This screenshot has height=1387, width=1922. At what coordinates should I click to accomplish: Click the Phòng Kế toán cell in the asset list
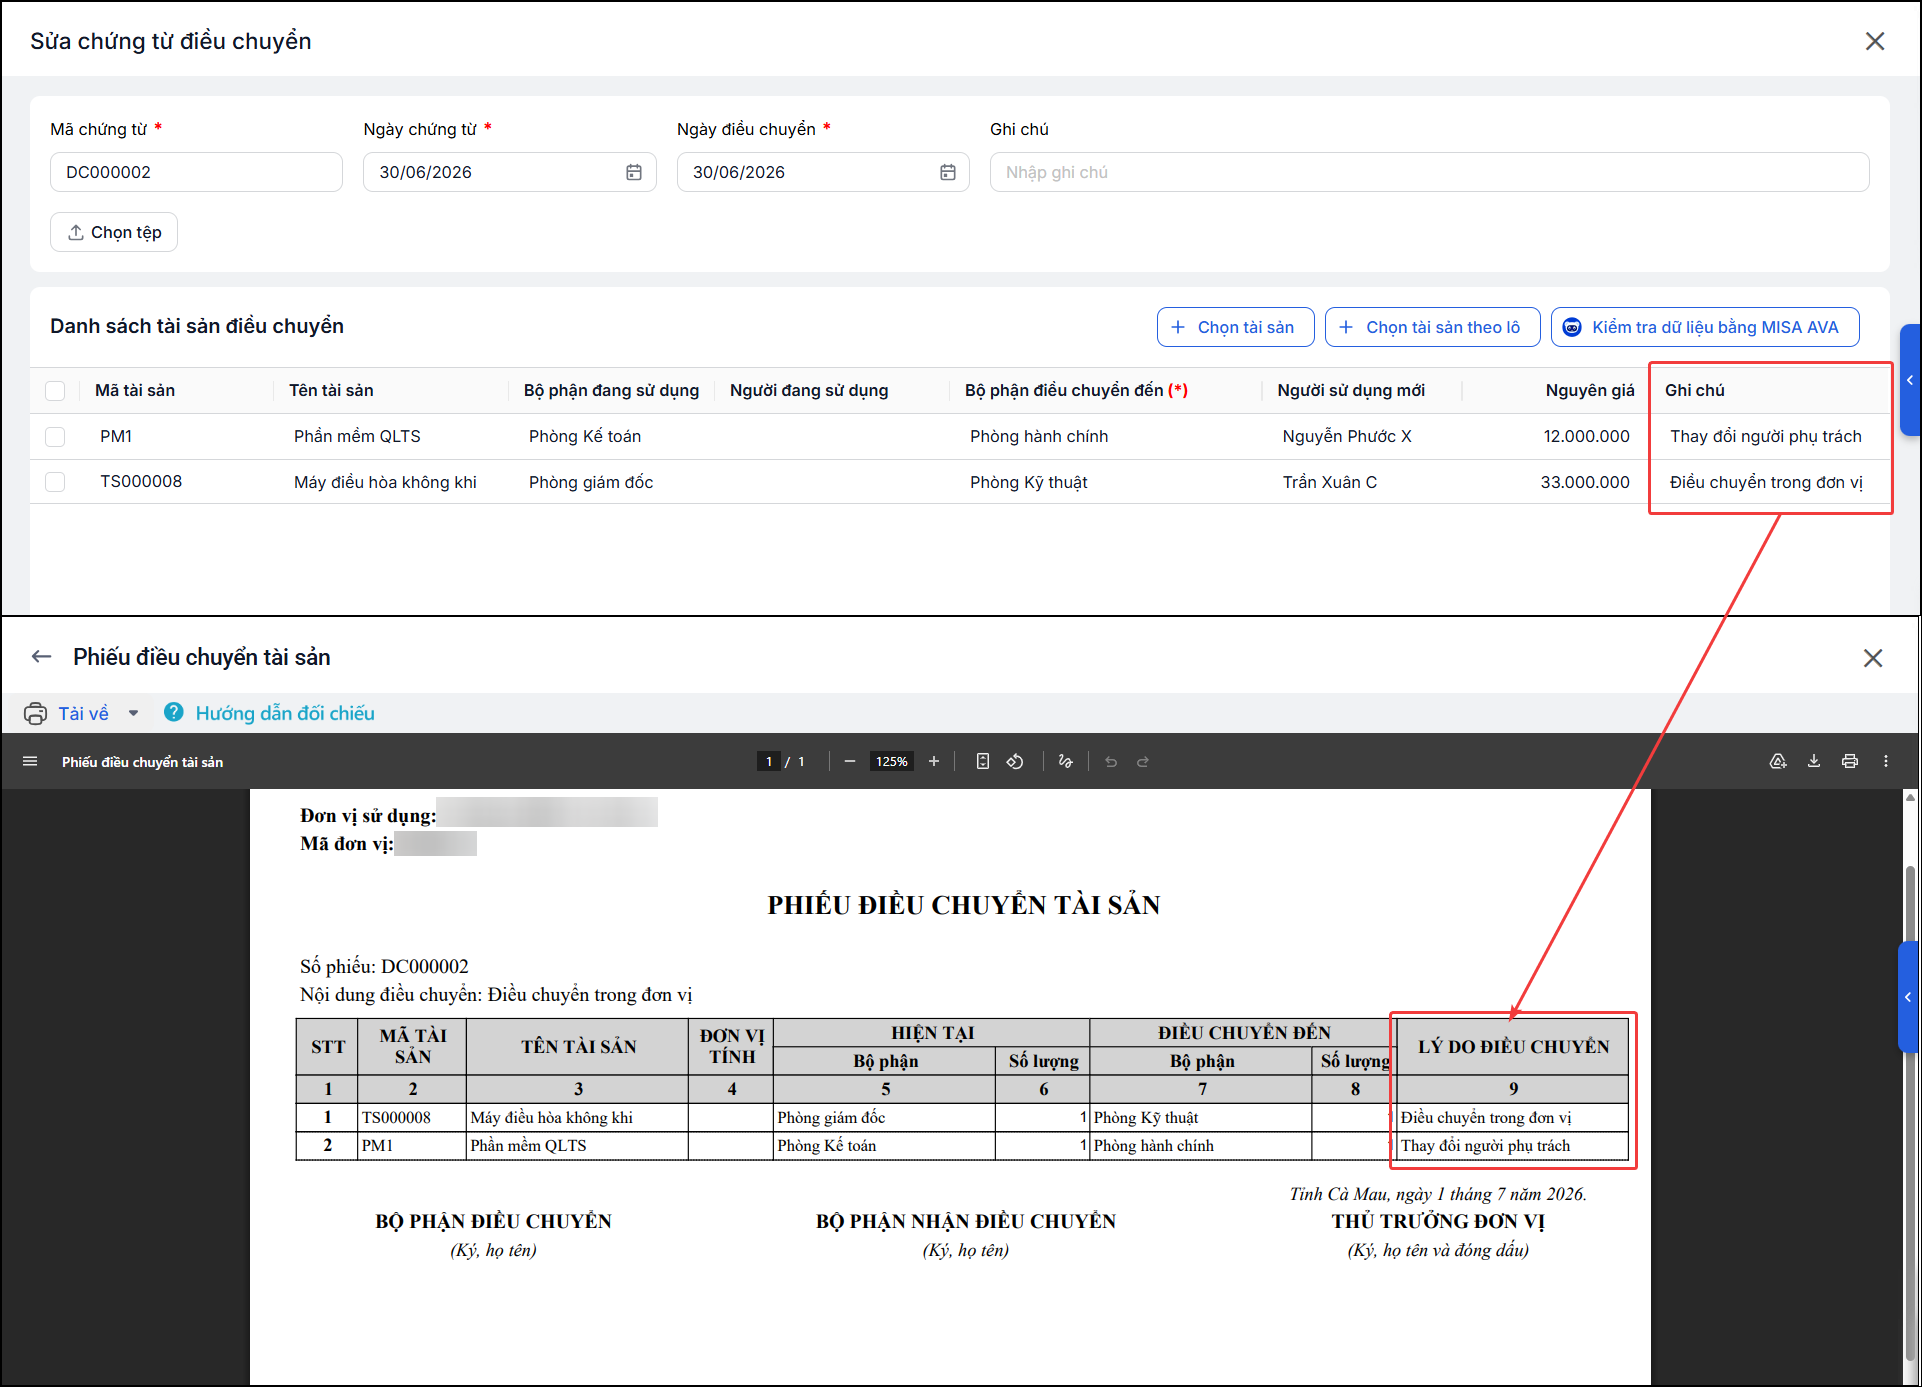tap(585, 436)
